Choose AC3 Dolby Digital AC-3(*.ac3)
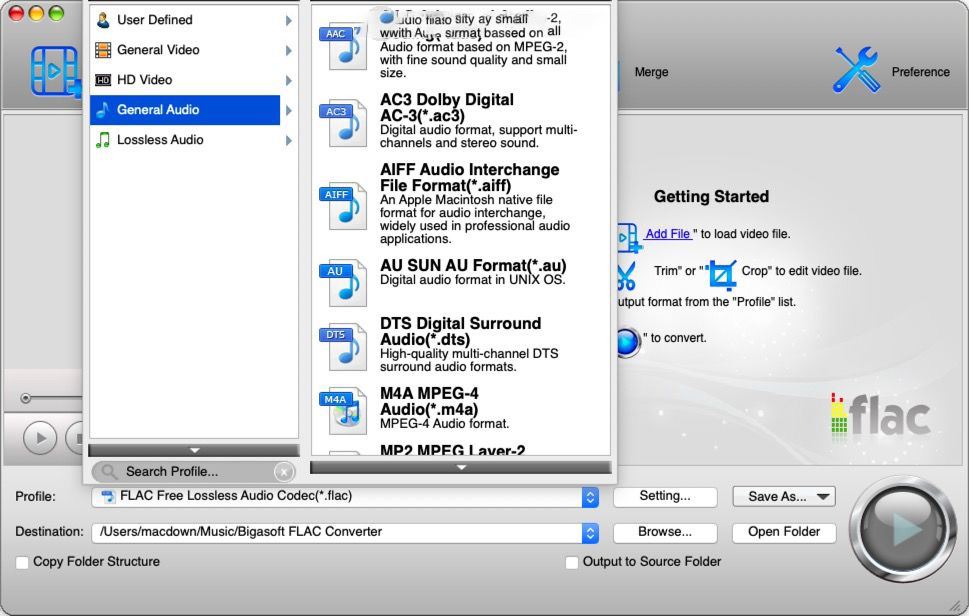Viewport: 969px width, 616px height. click(447, 108)
